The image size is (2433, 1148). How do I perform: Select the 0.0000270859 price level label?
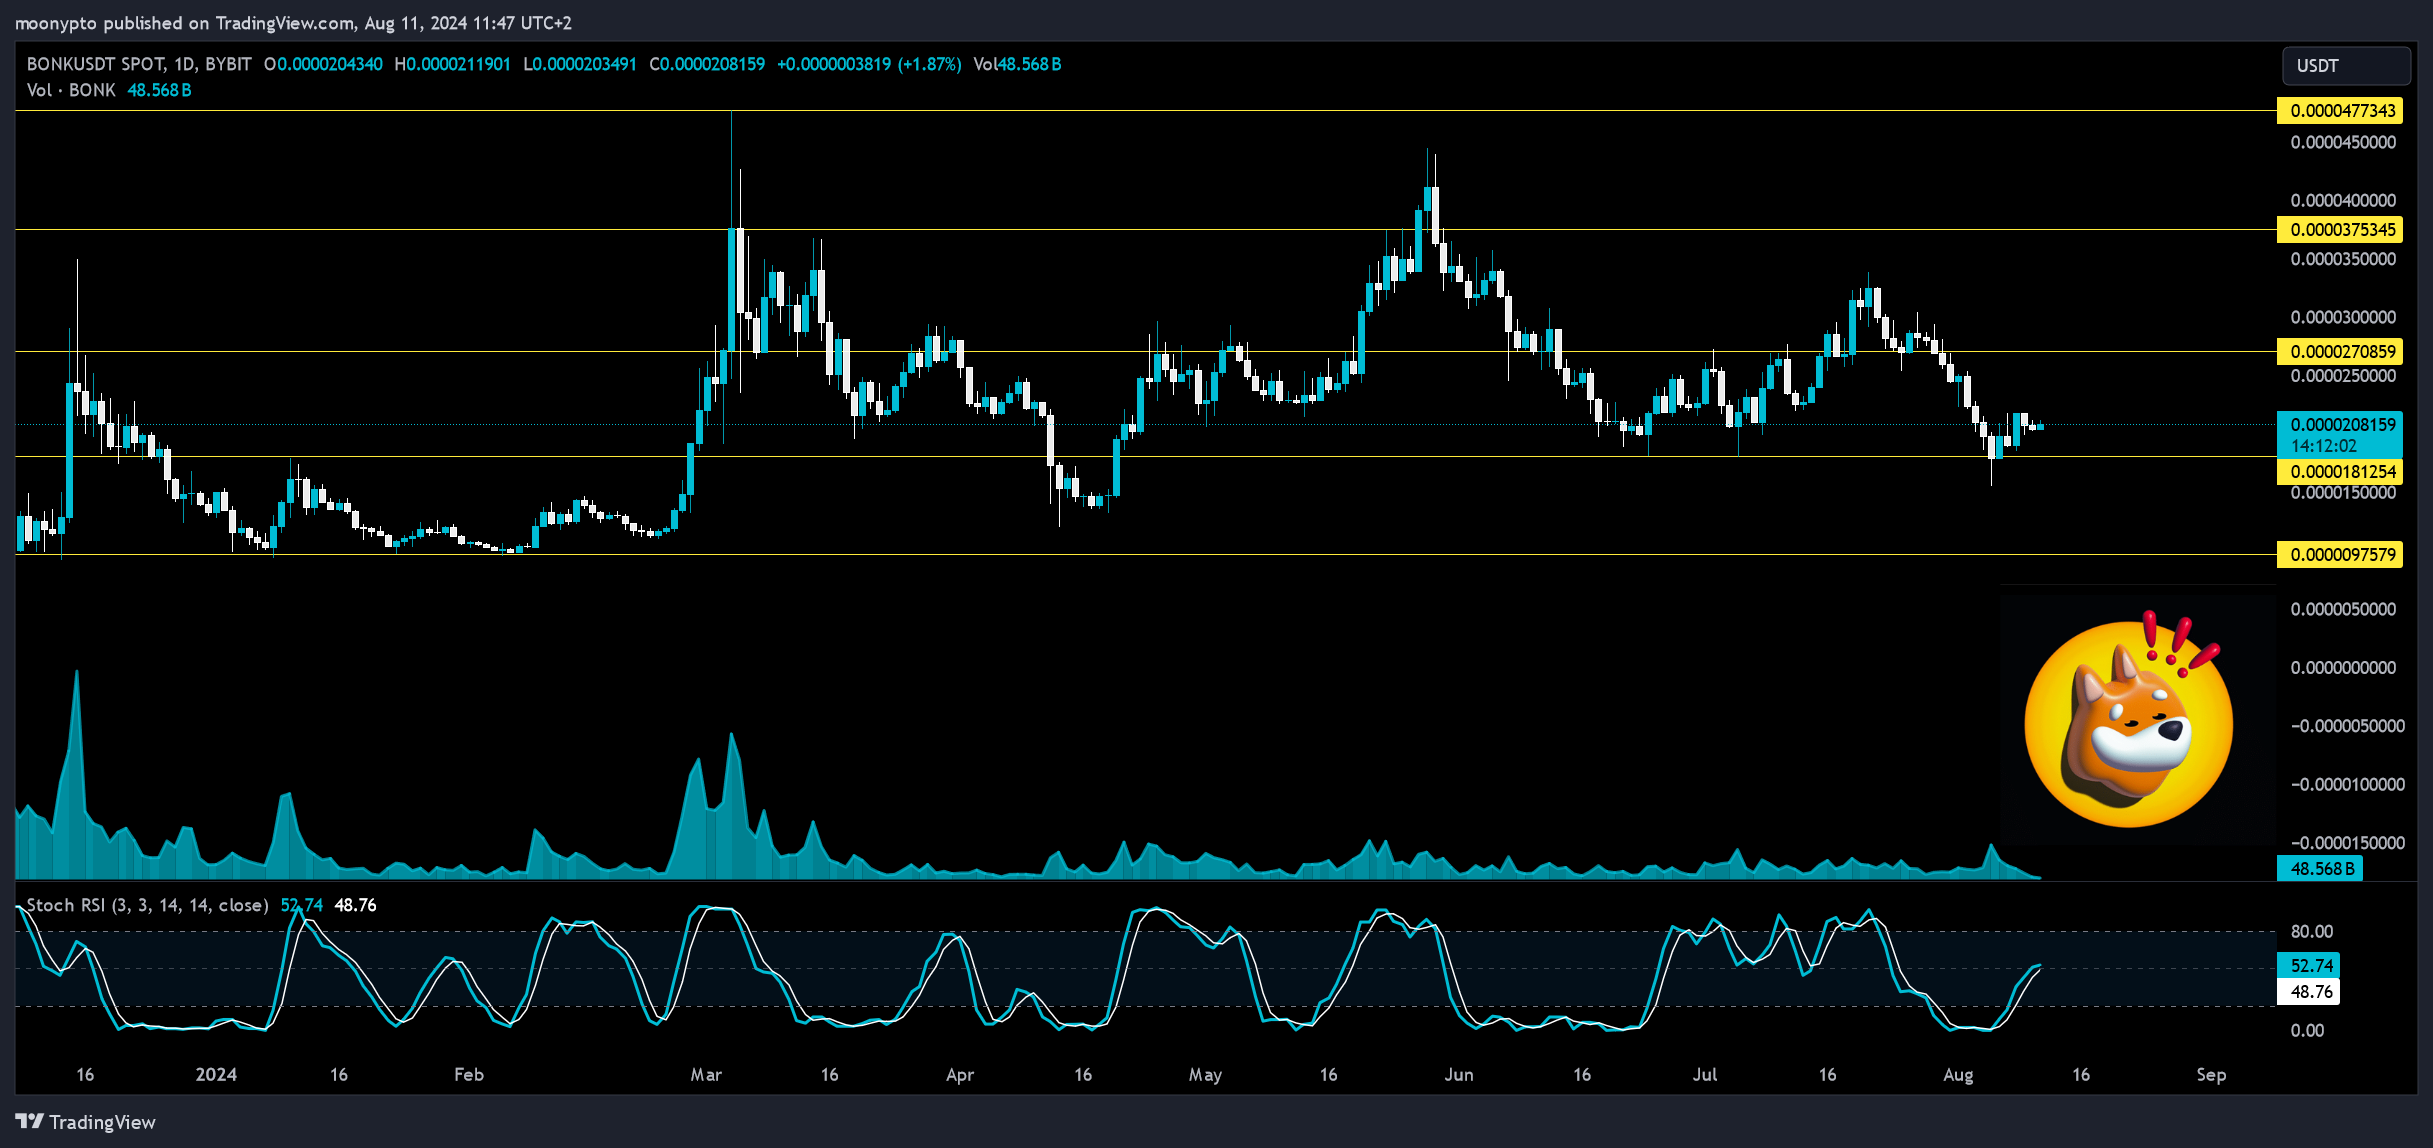(2340, 352)
